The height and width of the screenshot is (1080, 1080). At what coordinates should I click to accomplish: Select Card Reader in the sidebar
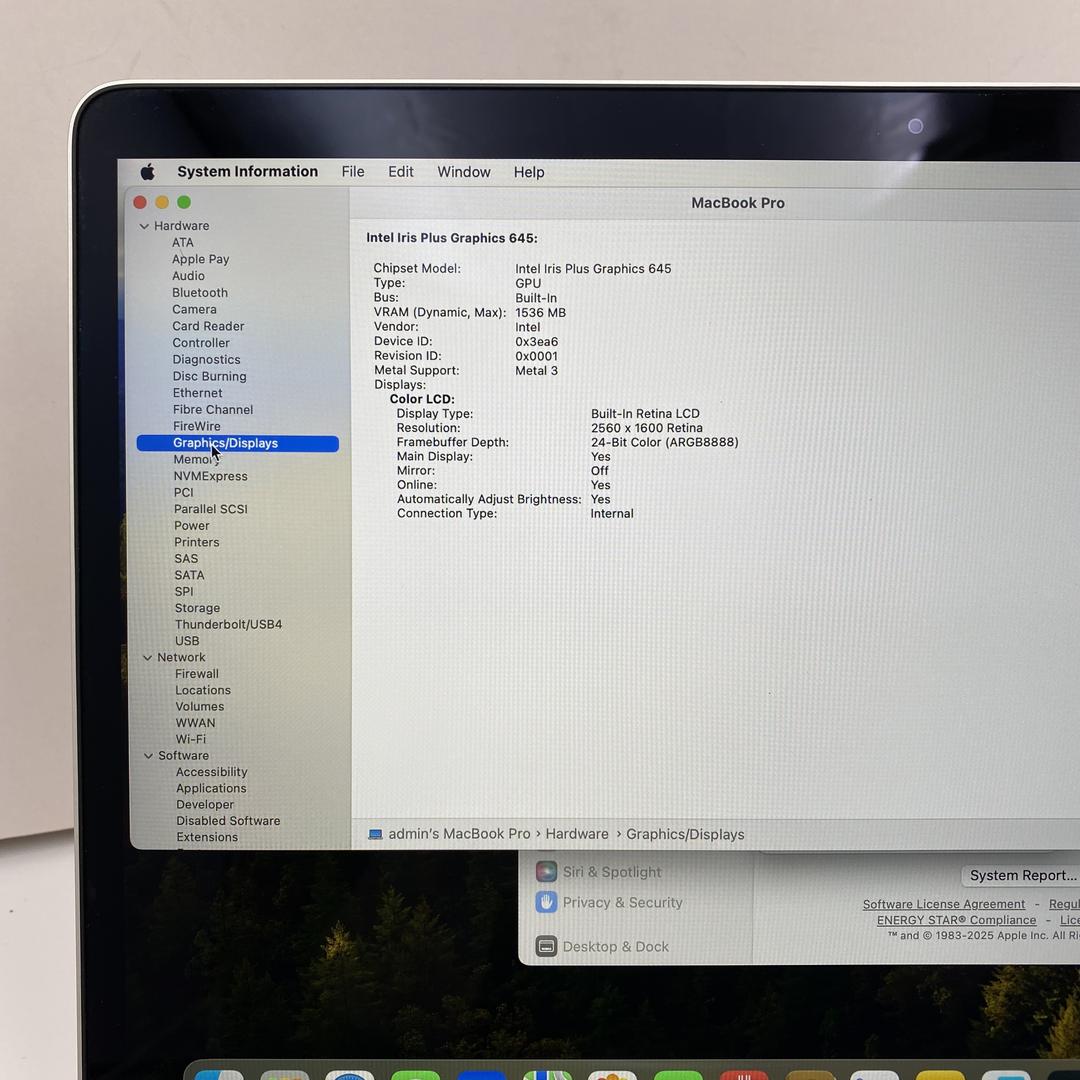[x=208, y=326]
